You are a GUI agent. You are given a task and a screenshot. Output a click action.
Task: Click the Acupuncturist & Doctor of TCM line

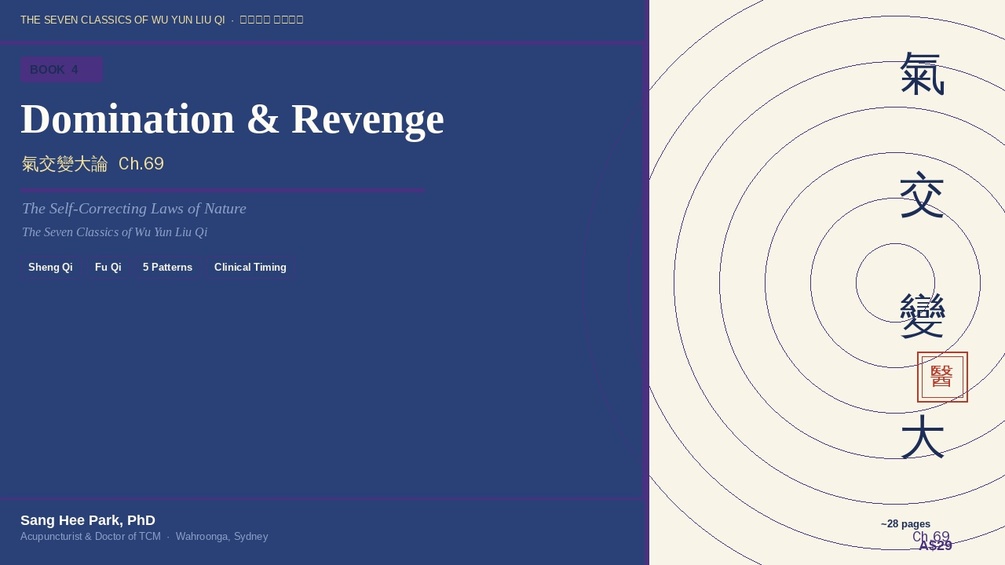(x=144, y=536)
